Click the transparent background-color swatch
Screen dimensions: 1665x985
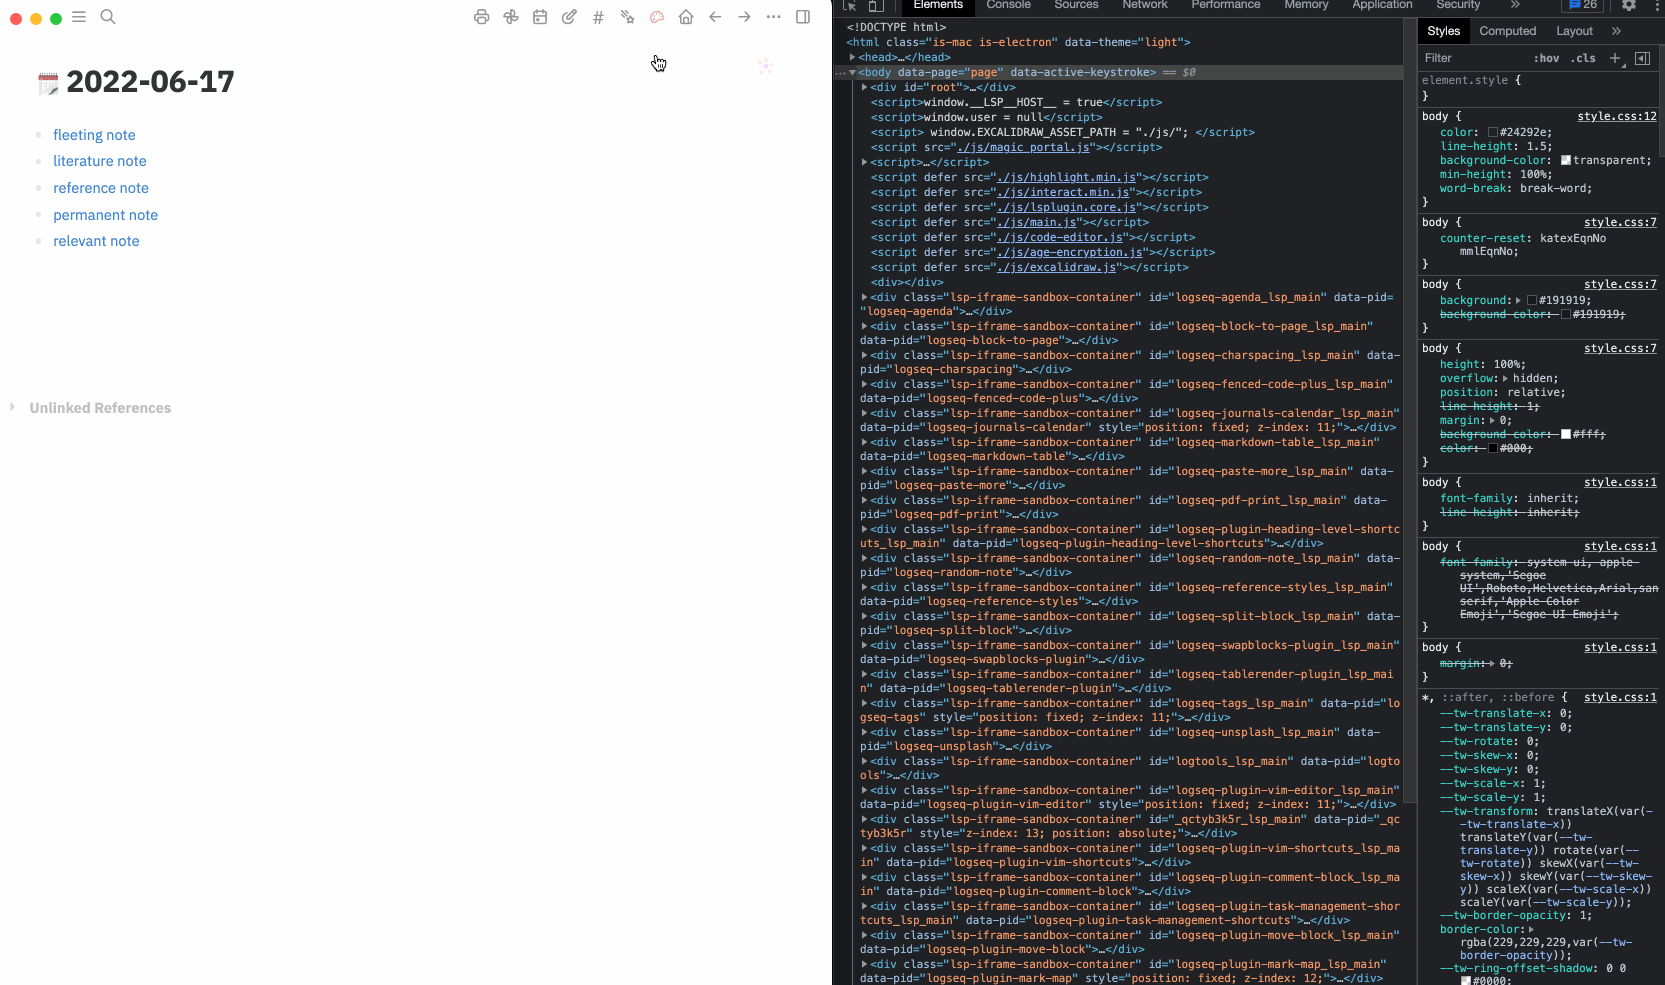click(1566, 160)
